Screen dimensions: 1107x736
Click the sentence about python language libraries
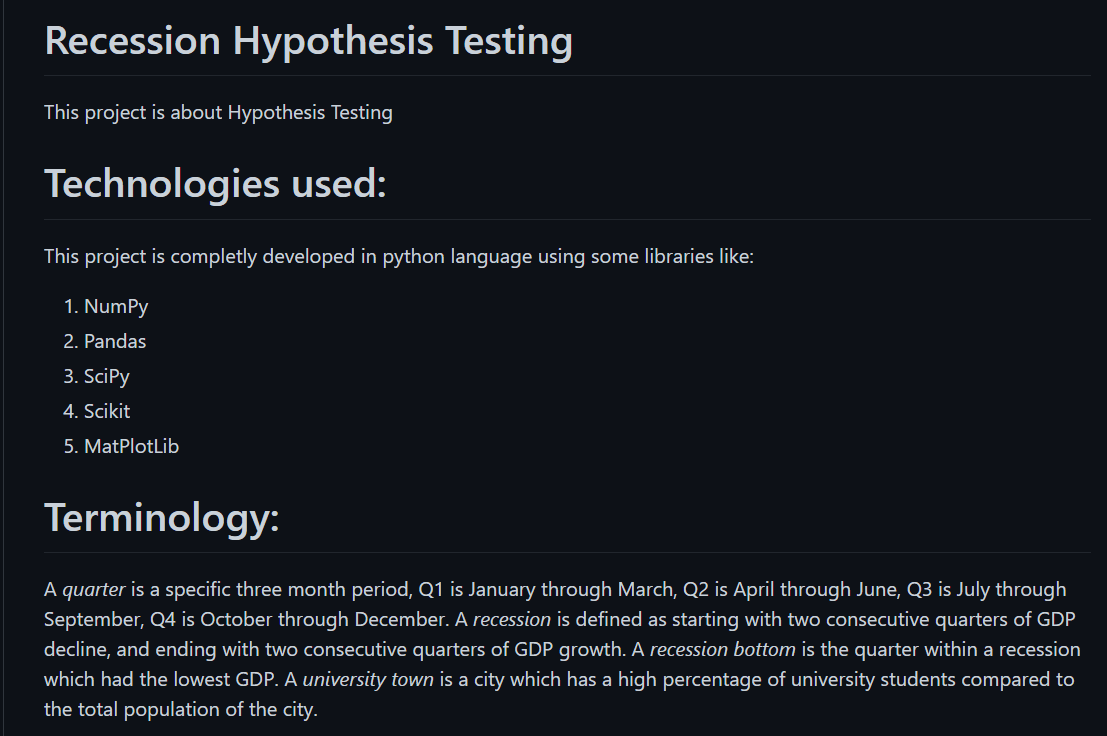pyautogui.click(x=399, y=257)
